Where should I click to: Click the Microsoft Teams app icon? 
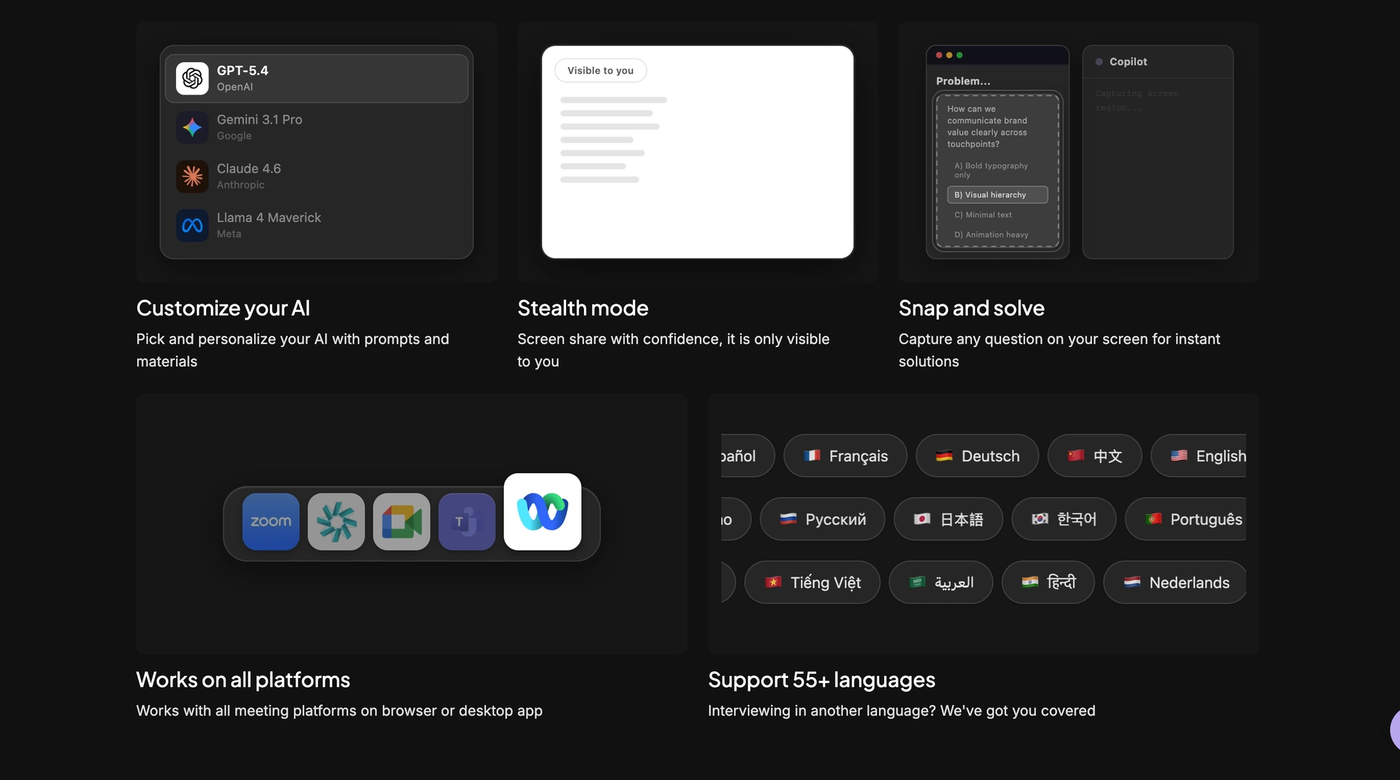point(467,522)
